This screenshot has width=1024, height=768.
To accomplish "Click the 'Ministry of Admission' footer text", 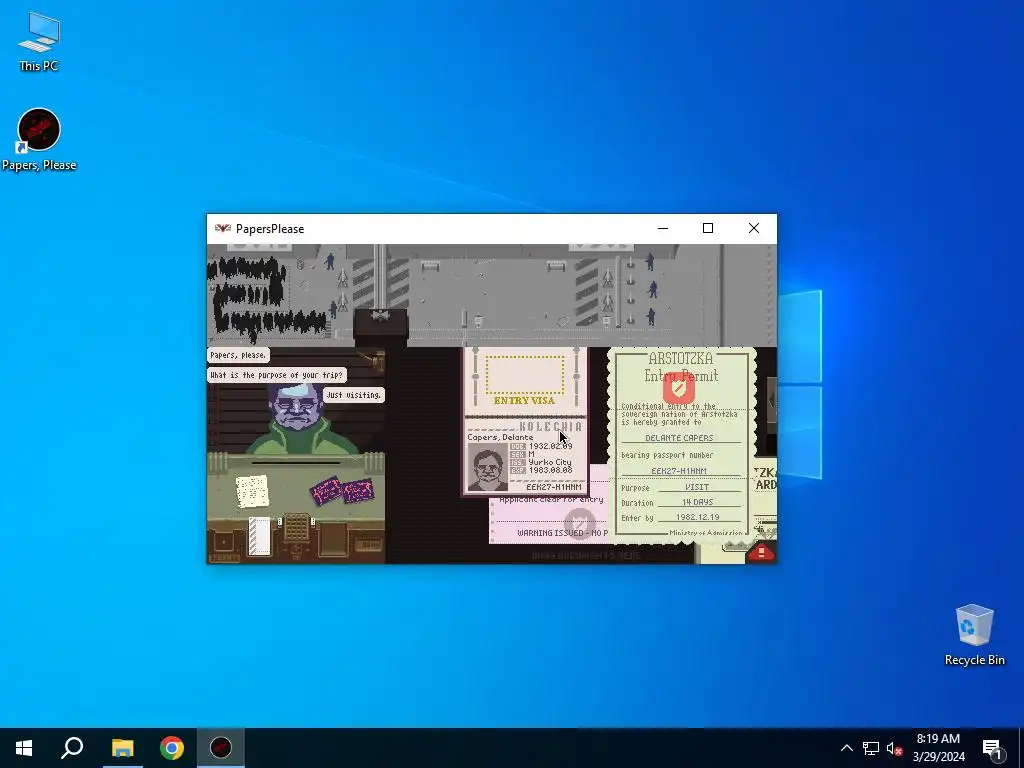I will (x=706, y=533).
